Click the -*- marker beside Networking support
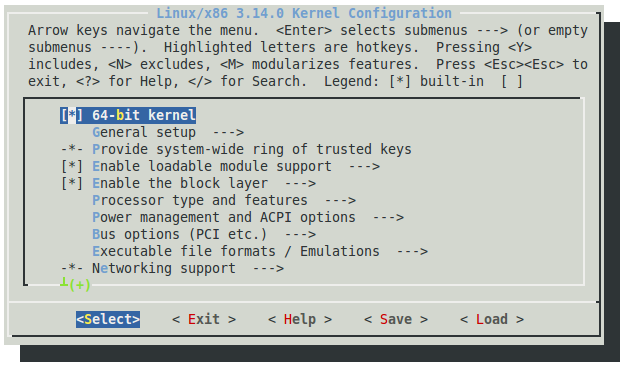This screenshot has height=368, width=626. 72,268
